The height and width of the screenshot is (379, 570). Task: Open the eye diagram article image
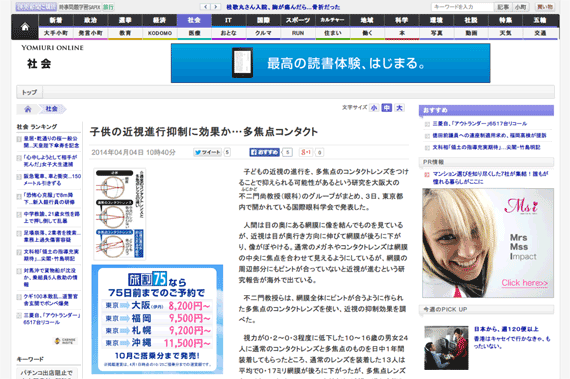click(x=120, y=214)
